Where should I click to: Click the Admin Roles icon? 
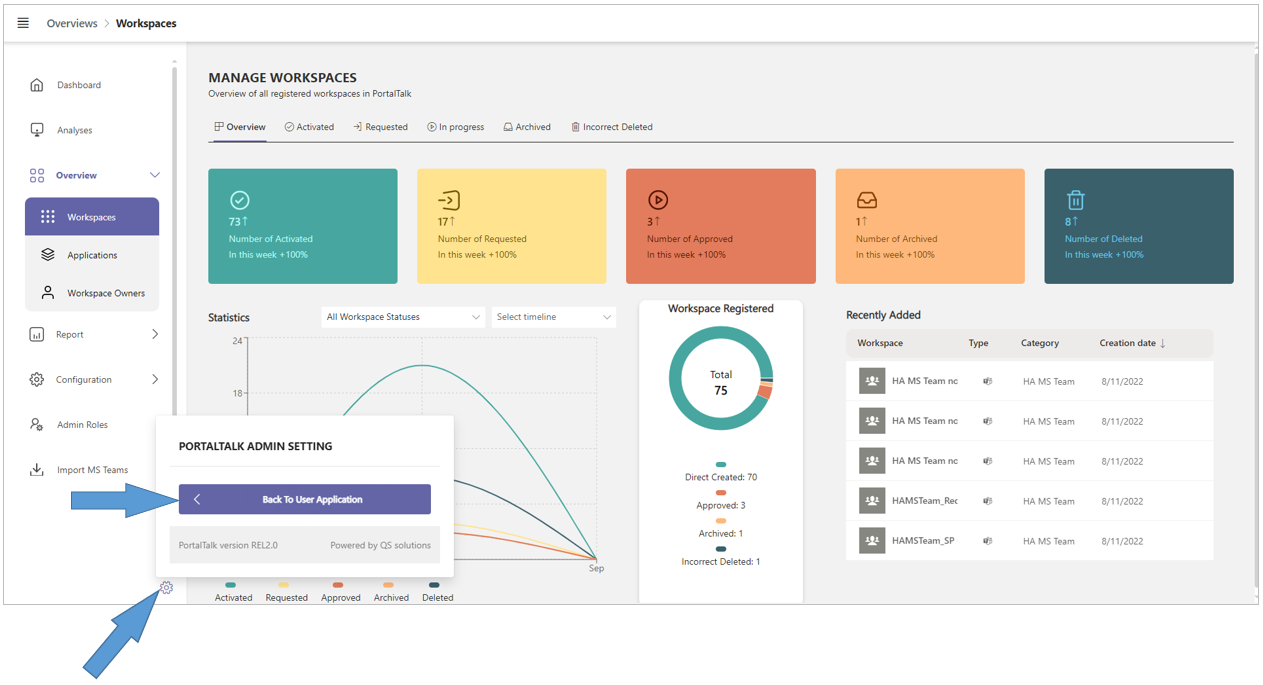37,425
